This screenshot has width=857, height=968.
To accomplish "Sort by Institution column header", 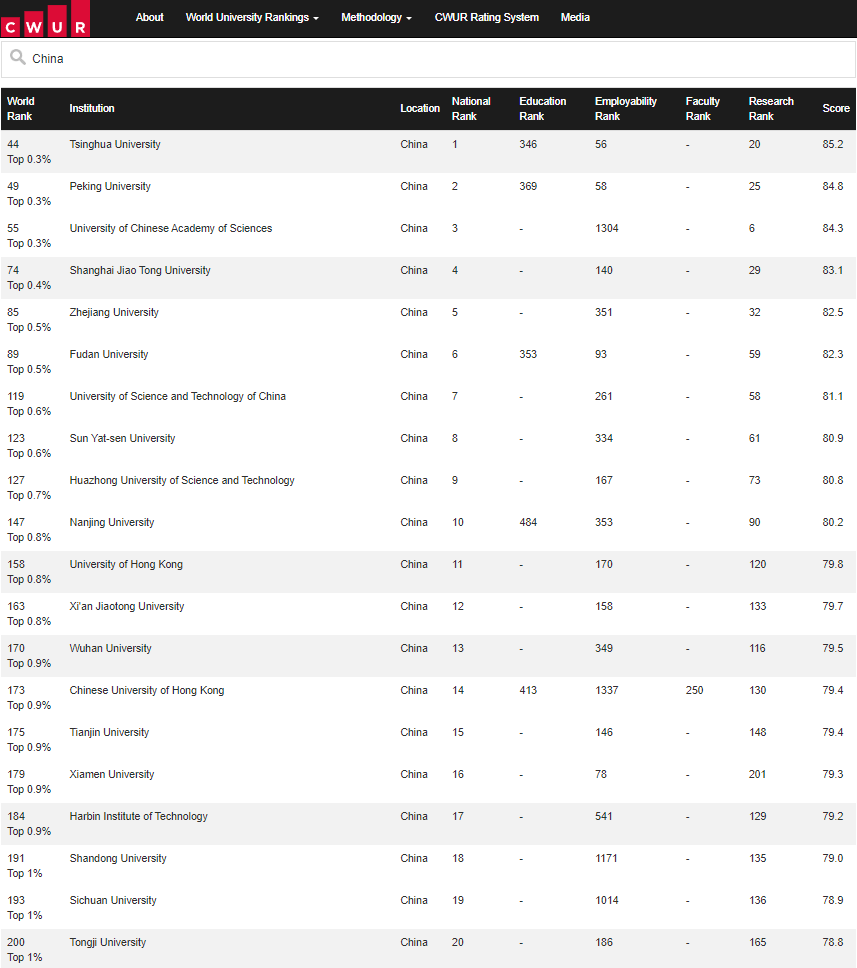I will 92,109.
